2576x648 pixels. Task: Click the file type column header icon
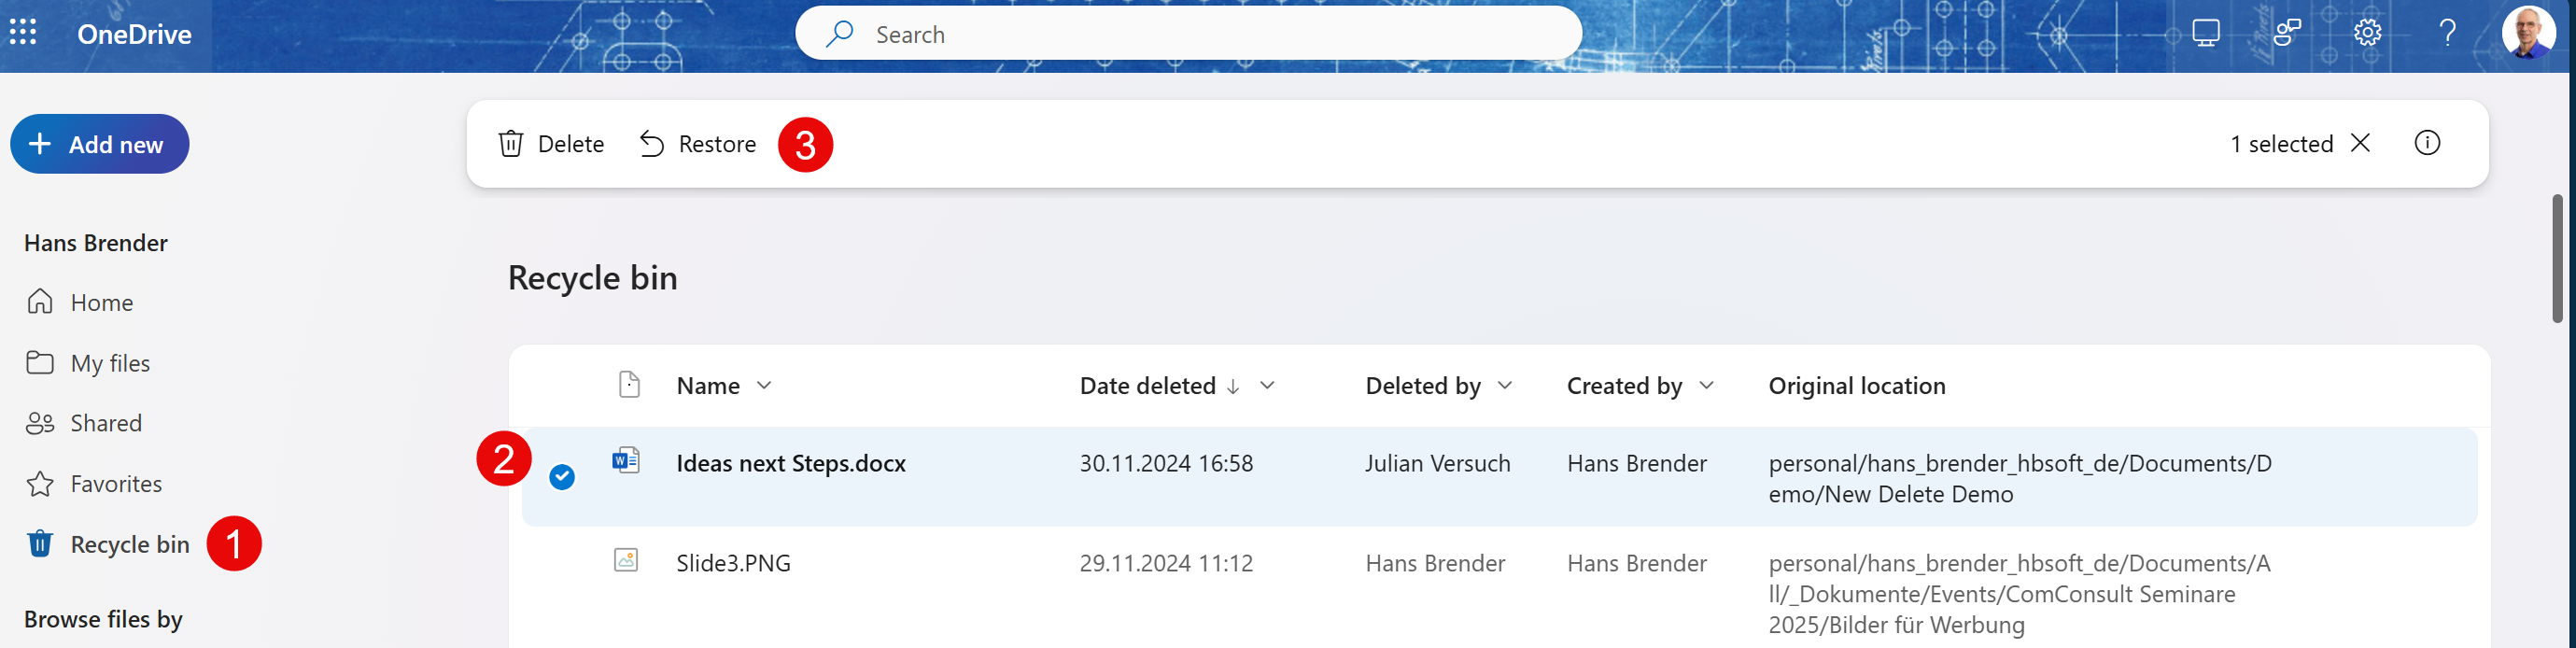pos(629,385)
